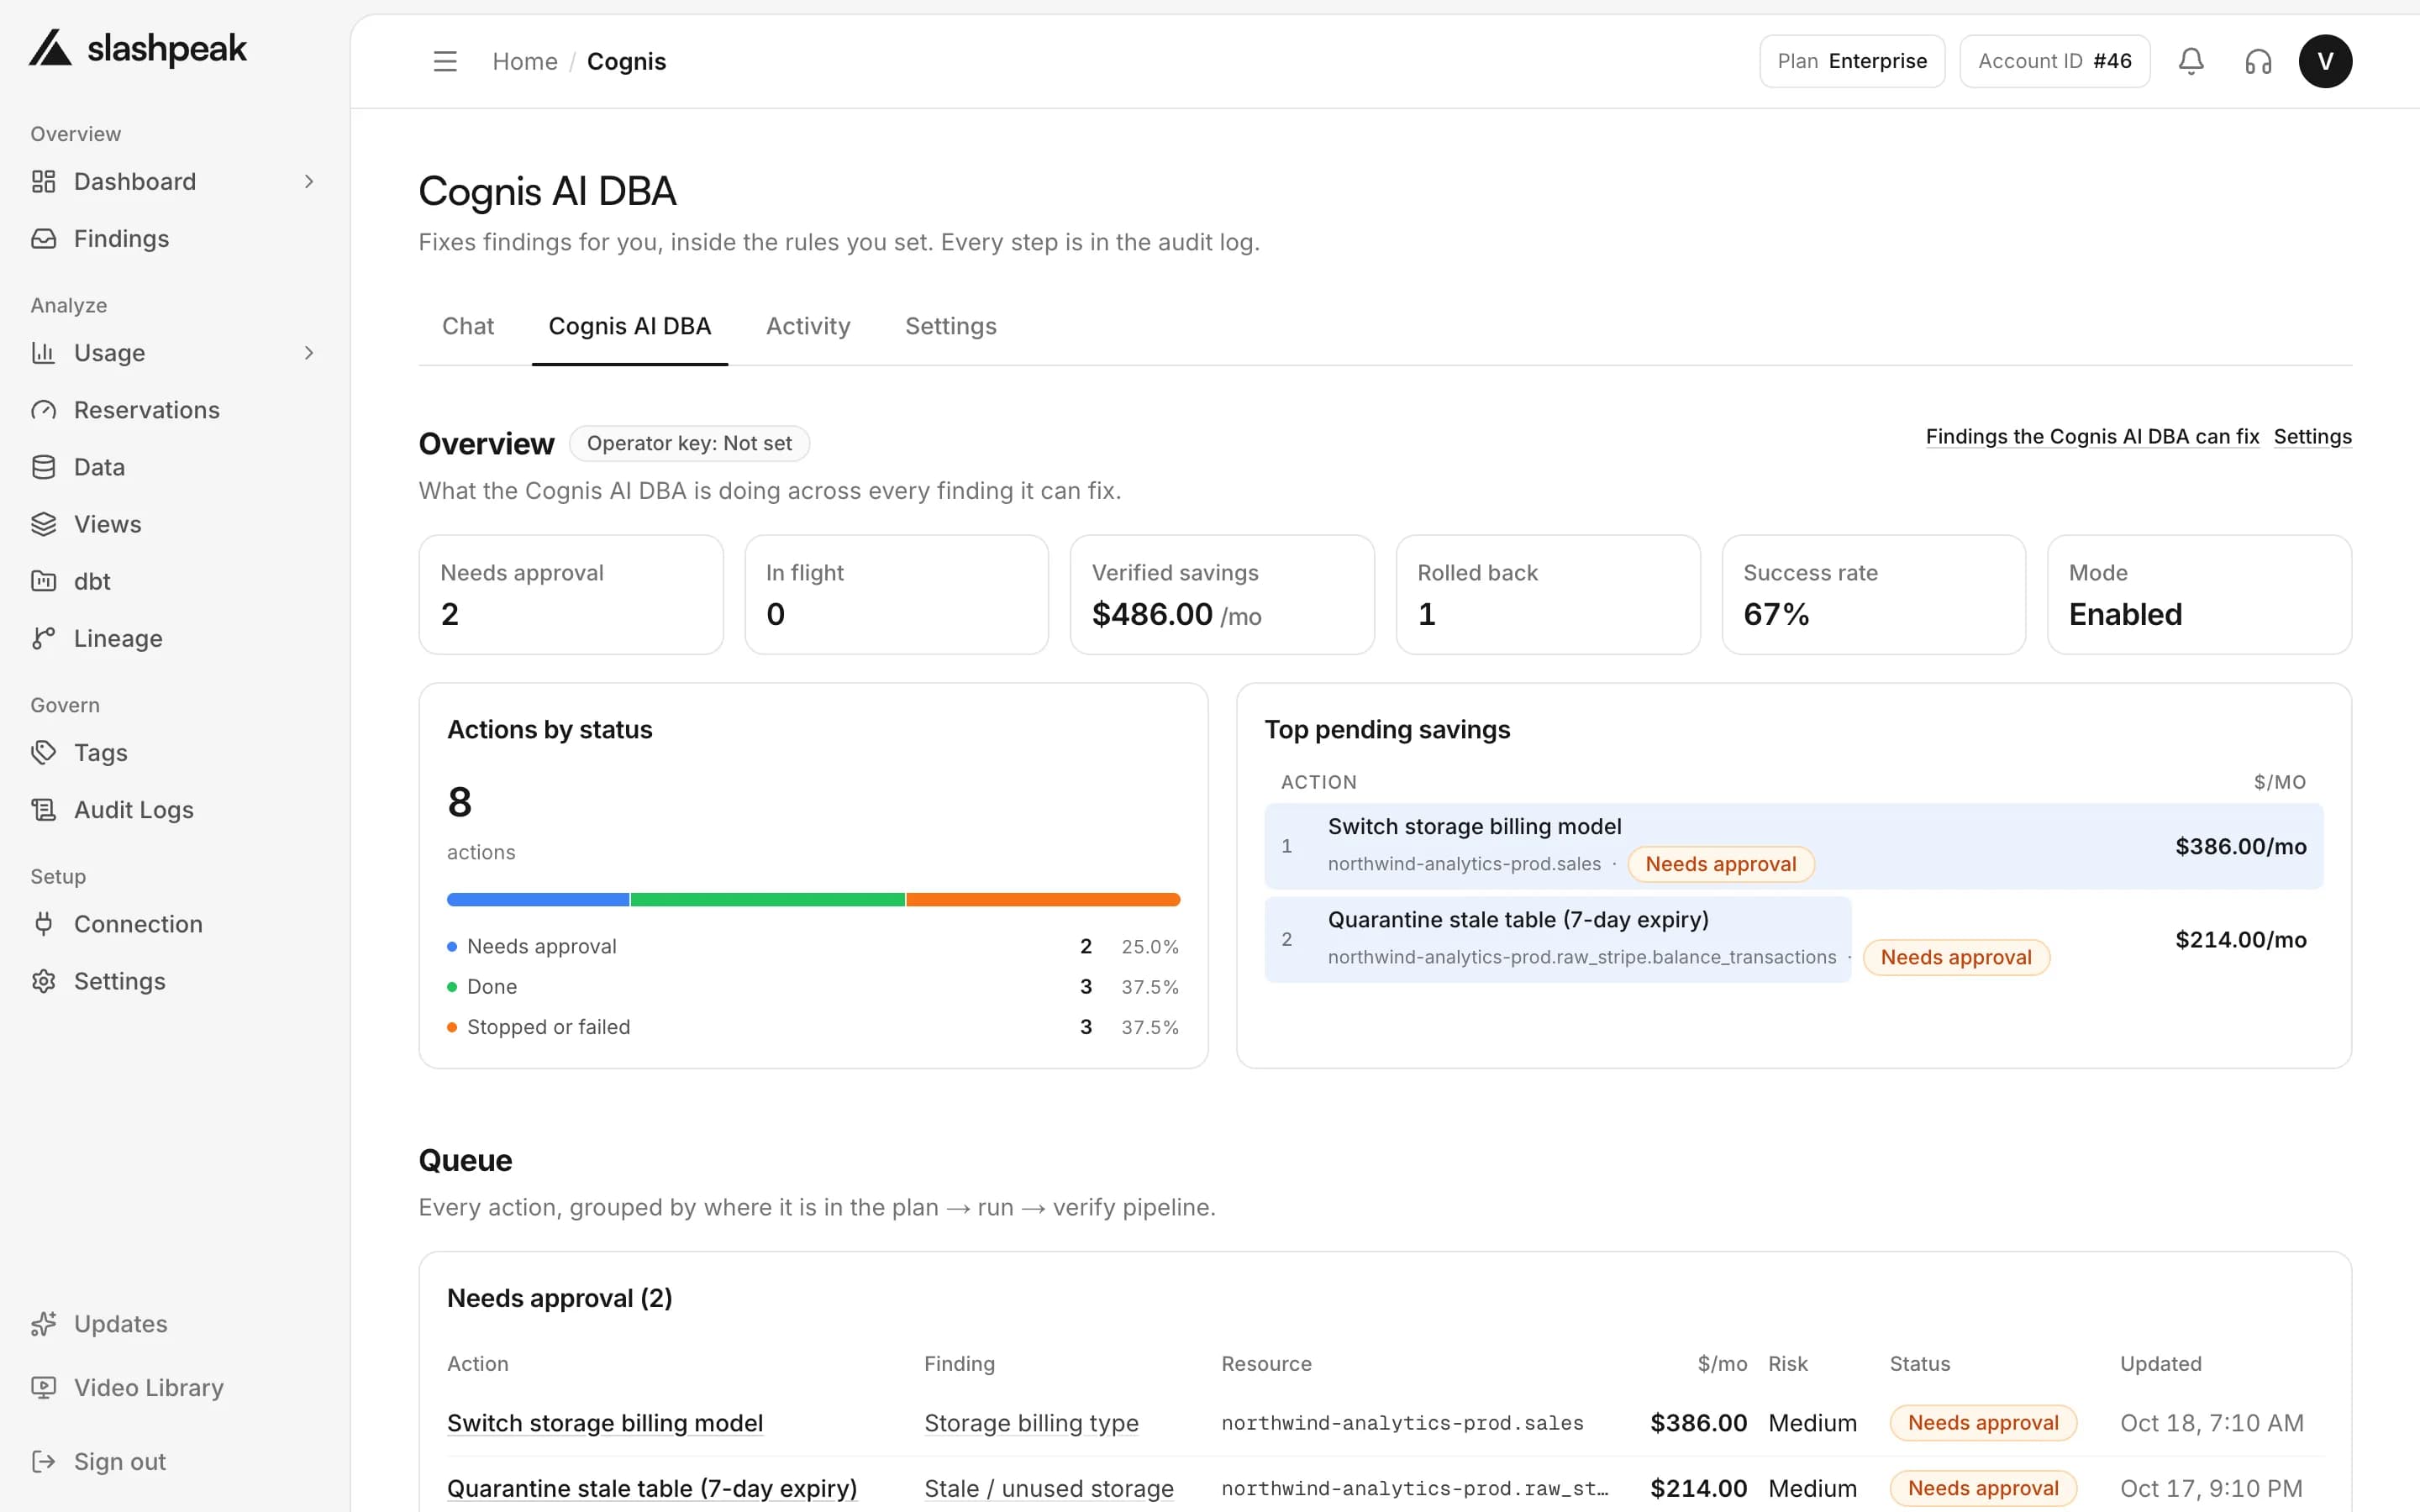This screenshot has width=2420, height=1512.
Task: Click the Tags icon in sidebar
Action: pos(43,752)
